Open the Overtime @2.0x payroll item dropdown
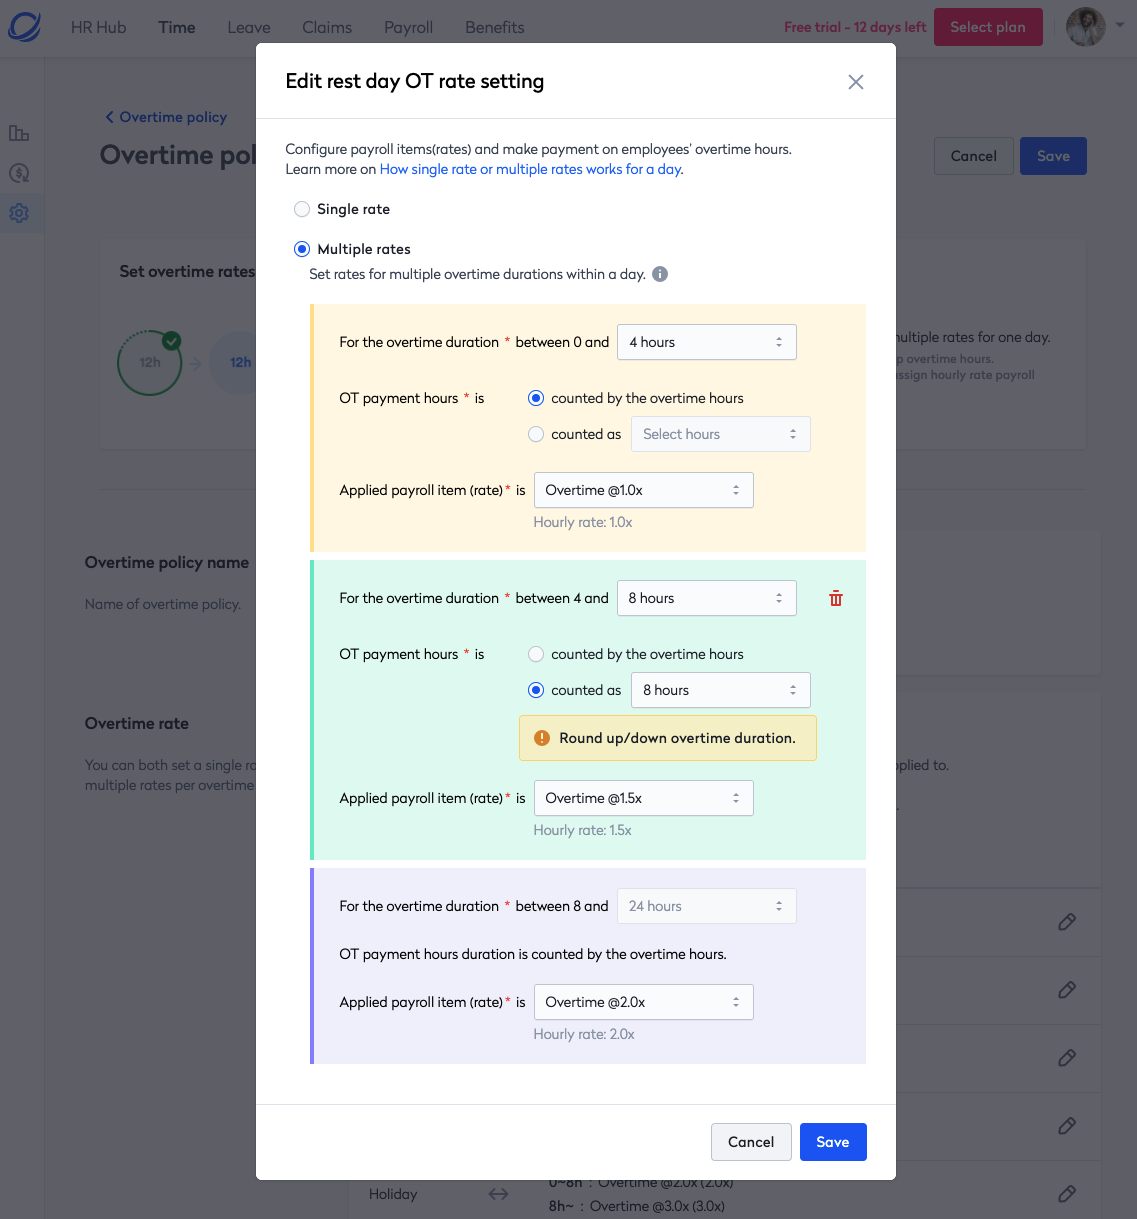The height and width of the screenshot is (1219, 1137). pos(644,1002)
